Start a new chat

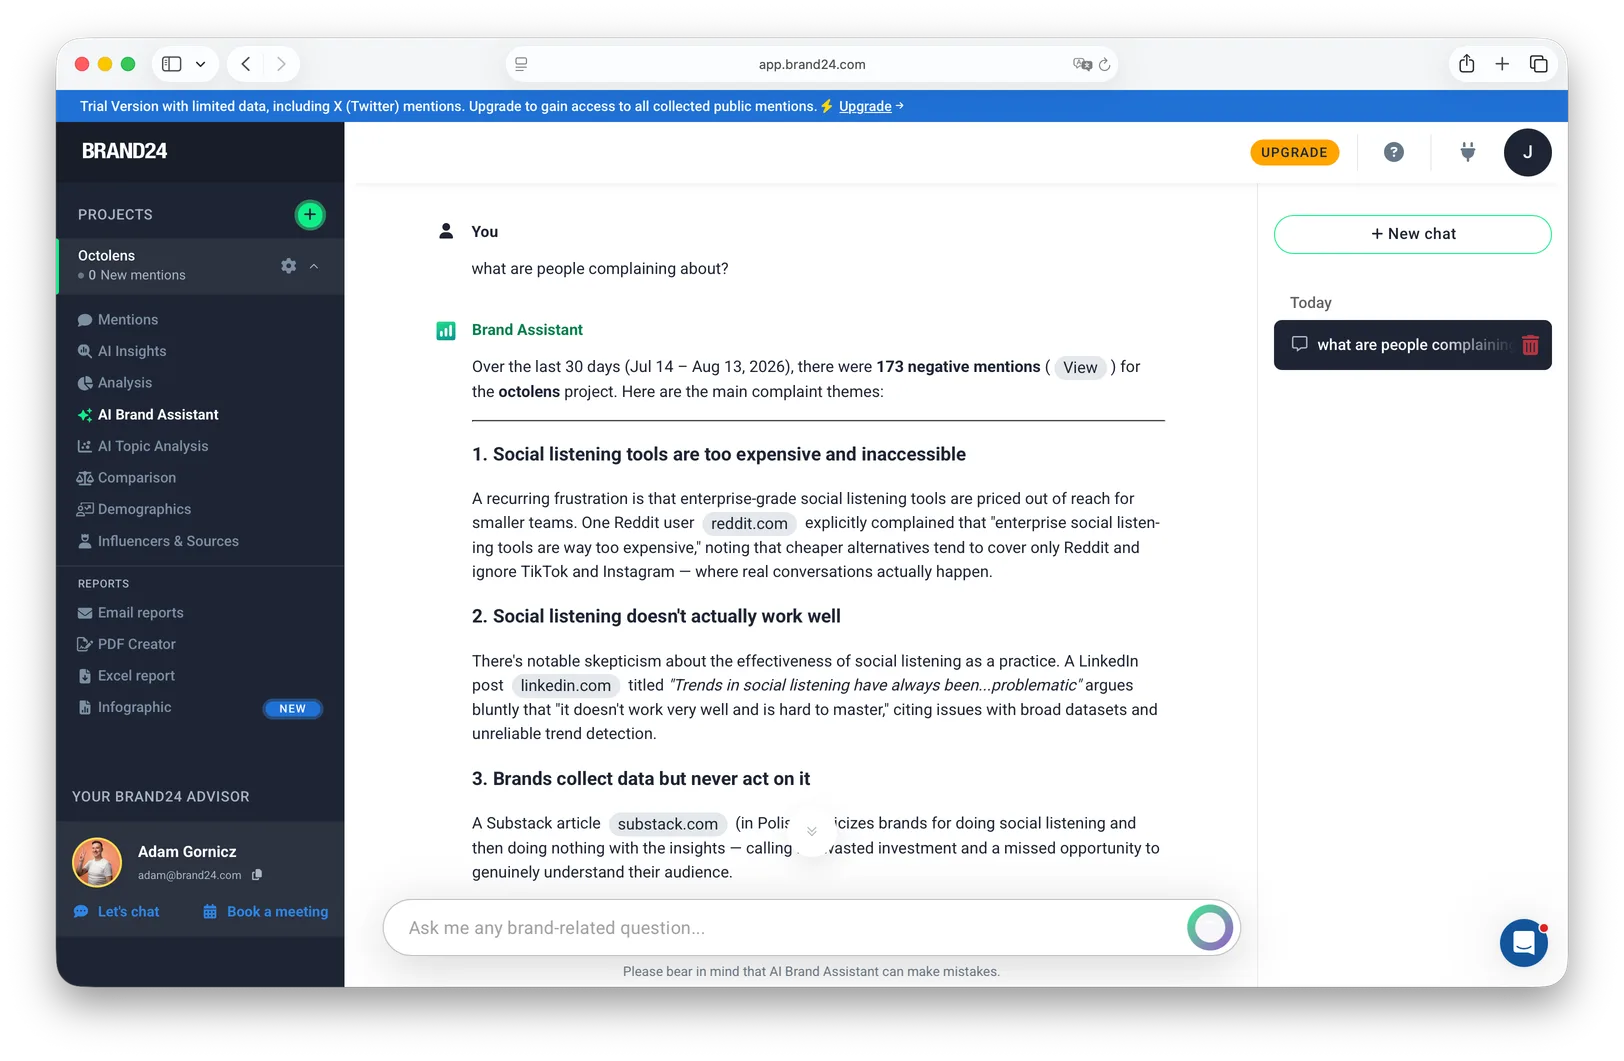click(x=1412, y=234)
